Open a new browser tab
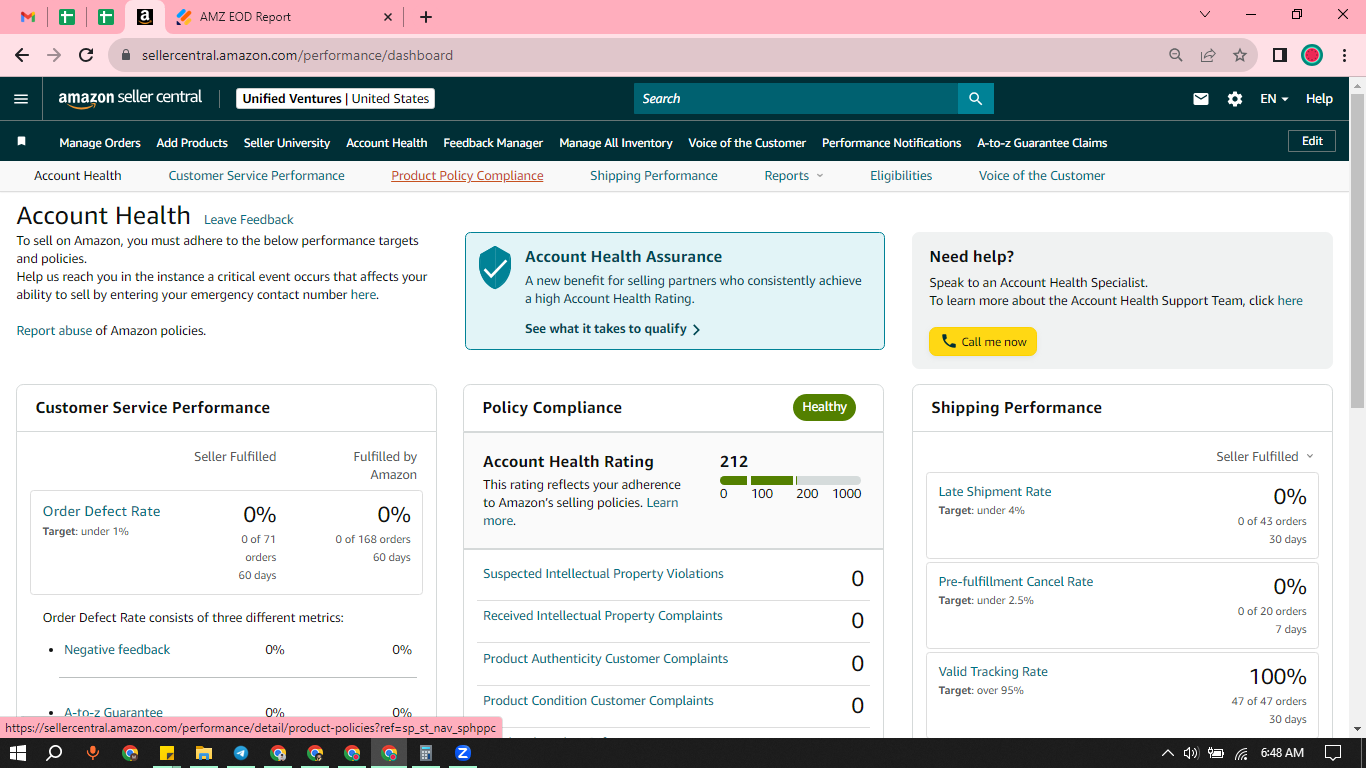 coord(426,17)
